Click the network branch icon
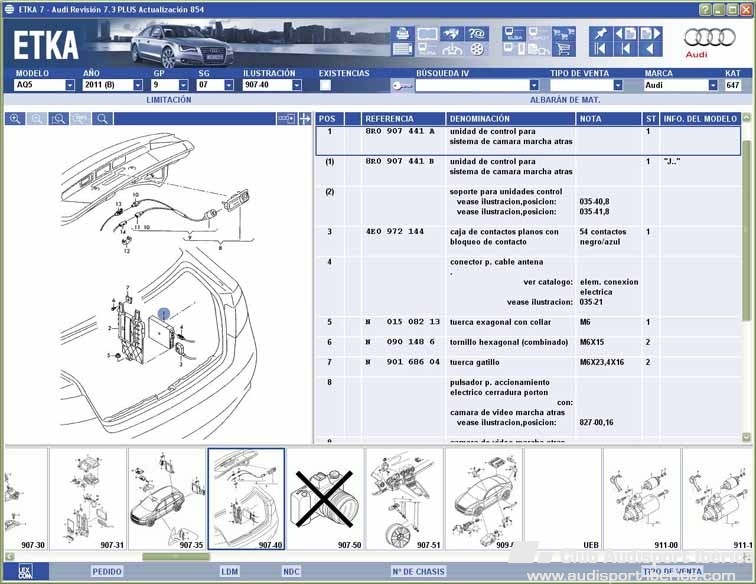756x584 pixels. coord(452,49)
